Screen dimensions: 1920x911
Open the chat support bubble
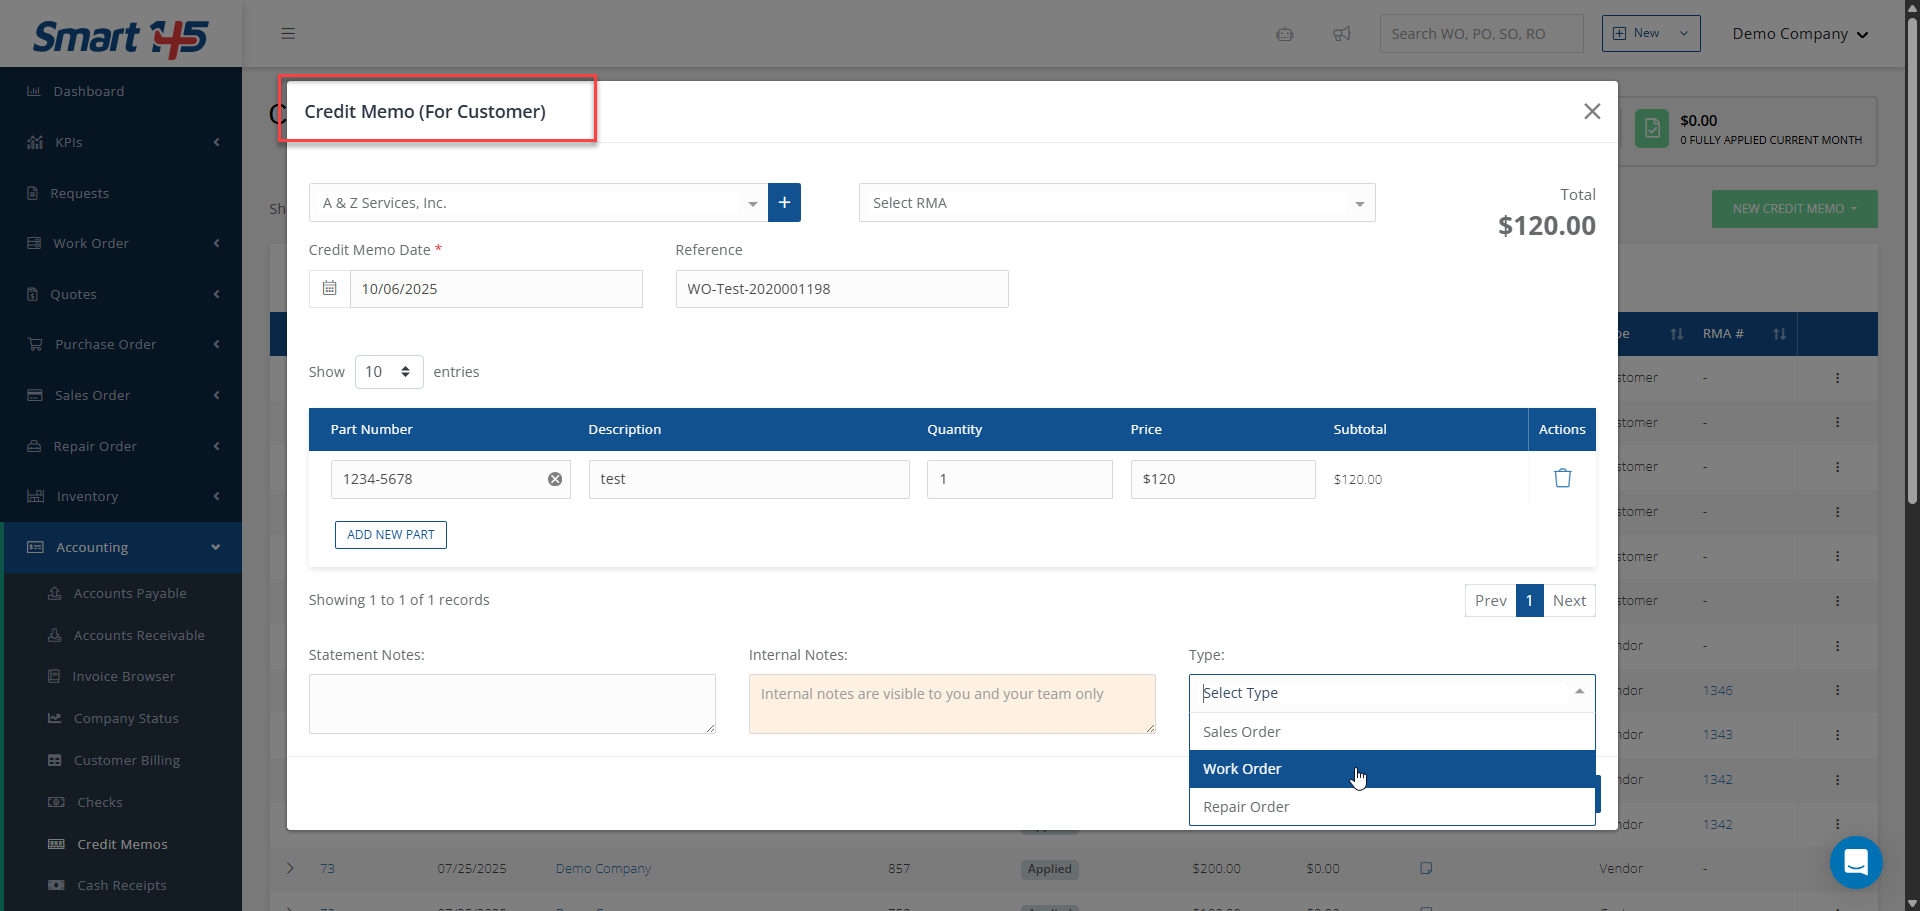click(x=1856, y=861)
